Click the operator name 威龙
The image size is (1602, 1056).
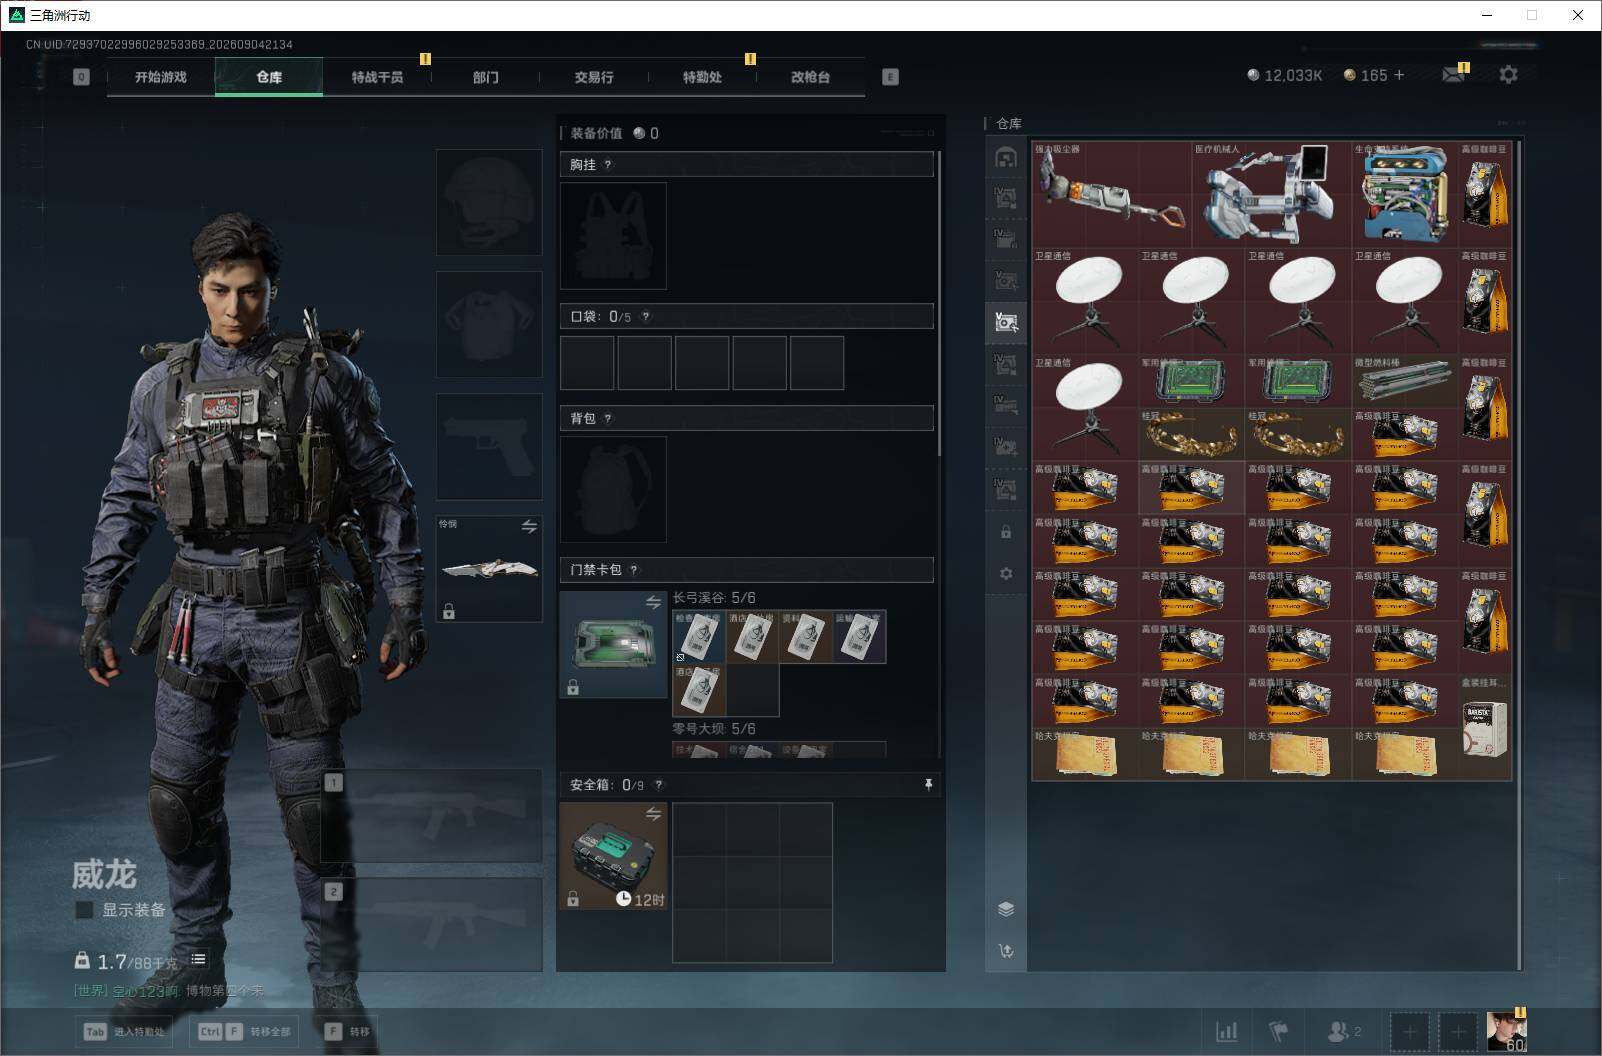pos(104,875)
